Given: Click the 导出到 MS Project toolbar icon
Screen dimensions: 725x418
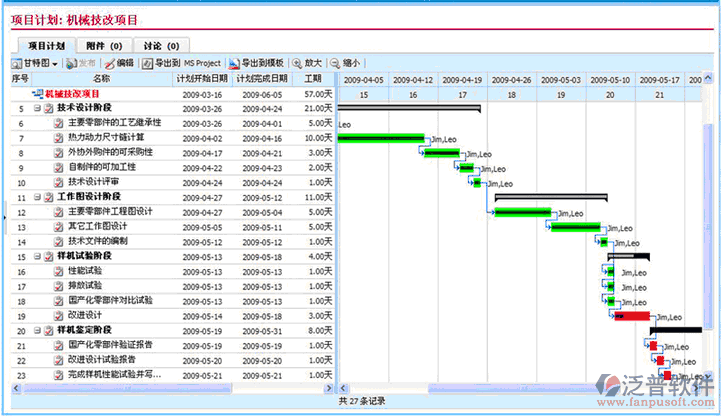Looking at the screenshot, I should [148, 62].
